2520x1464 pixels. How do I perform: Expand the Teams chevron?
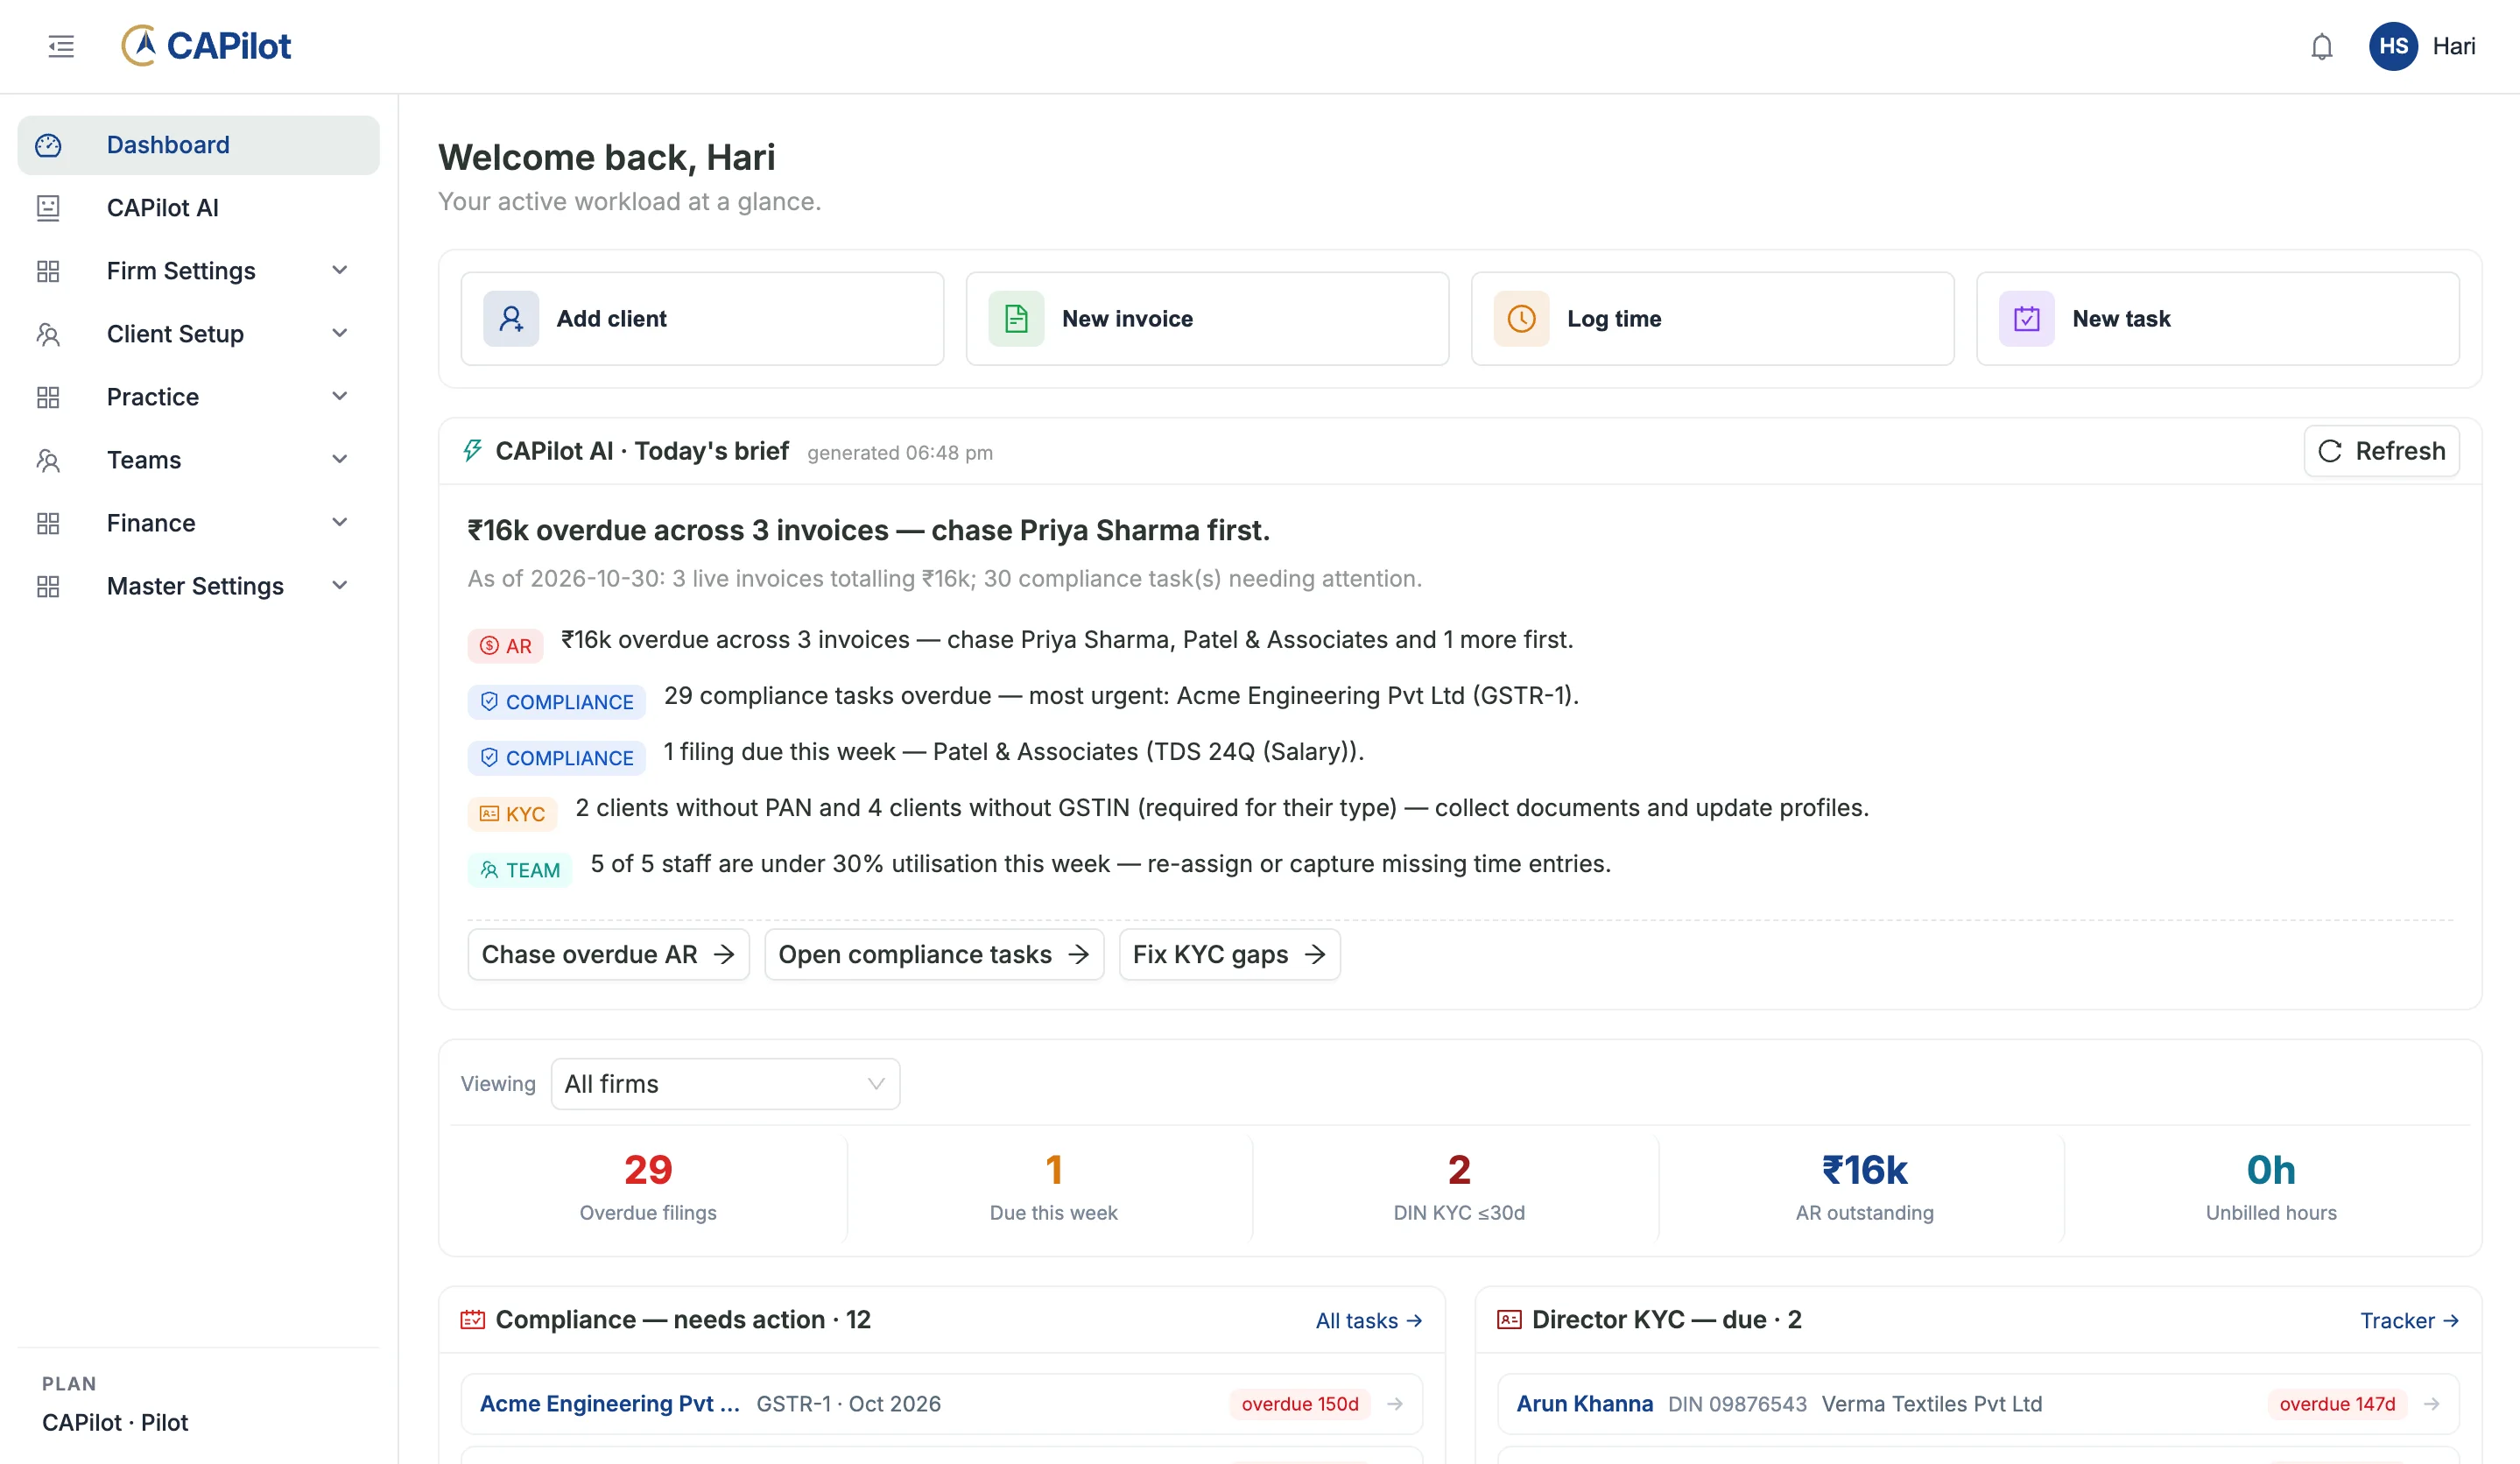coord(340,459)
